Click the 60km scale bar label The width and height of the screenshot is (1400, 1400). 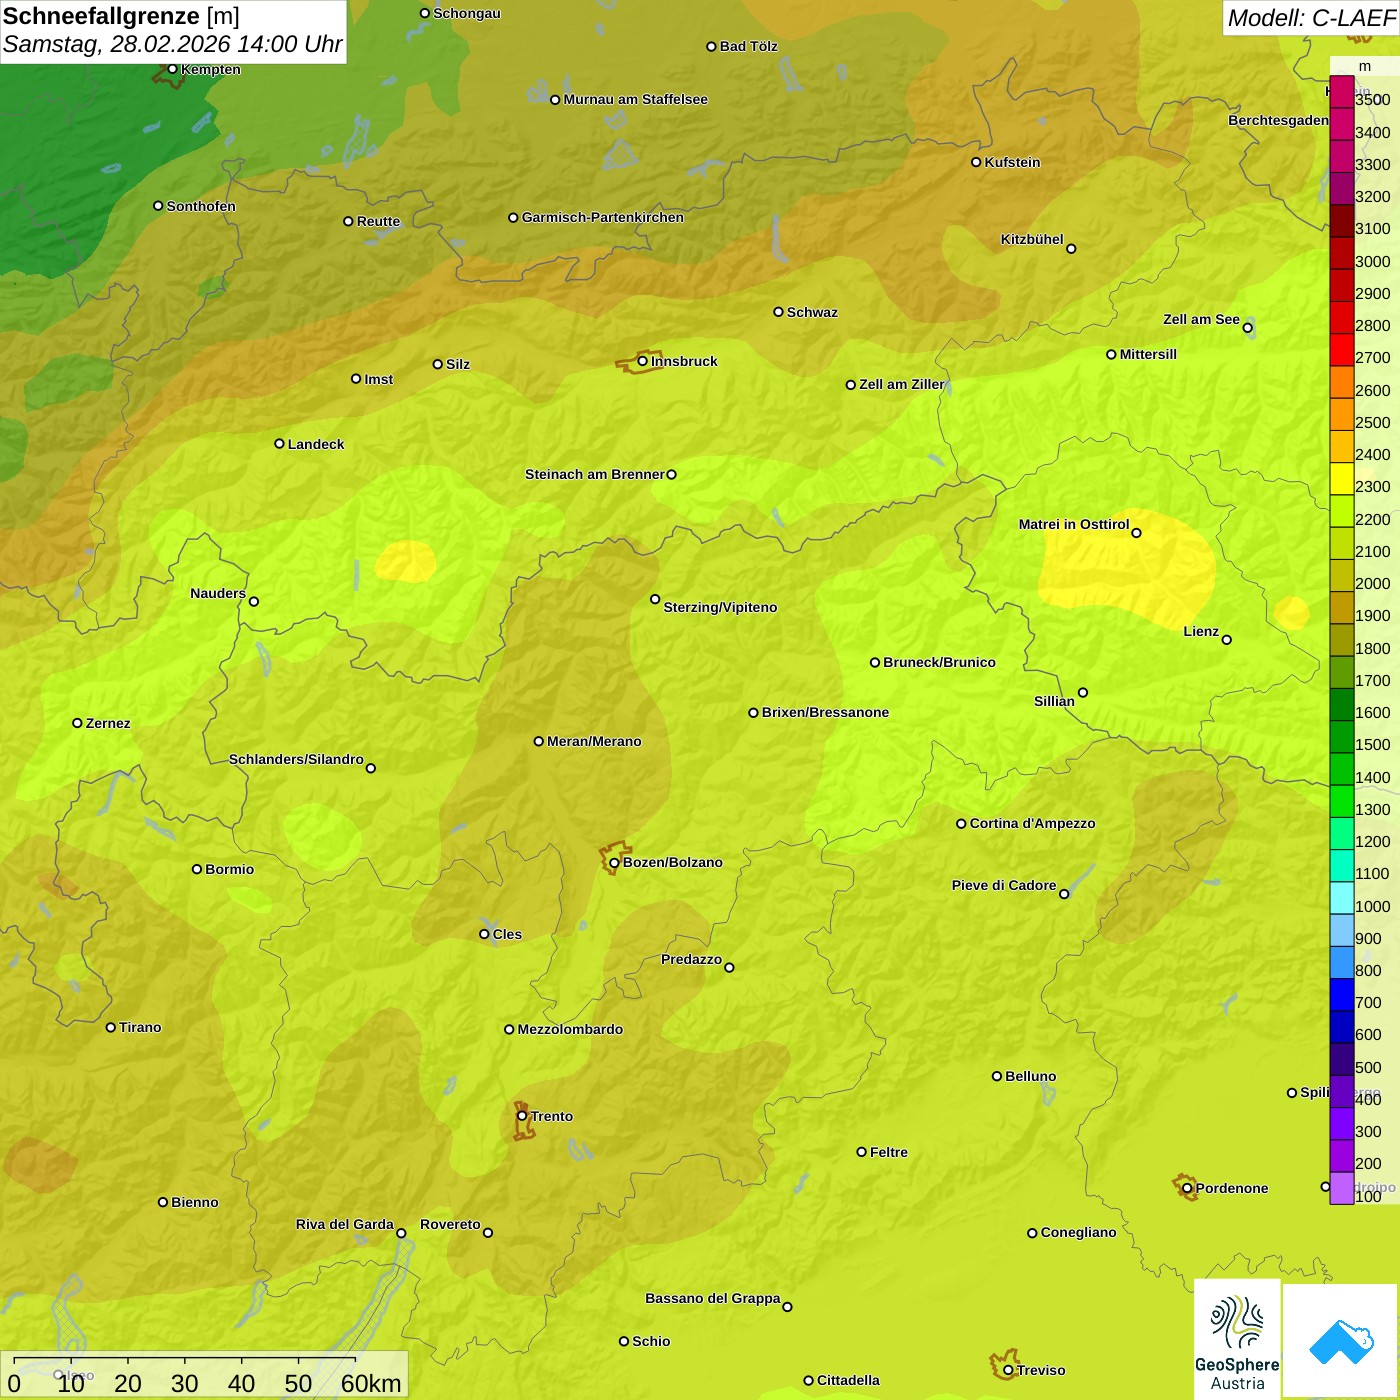(x=371, y=1383)
